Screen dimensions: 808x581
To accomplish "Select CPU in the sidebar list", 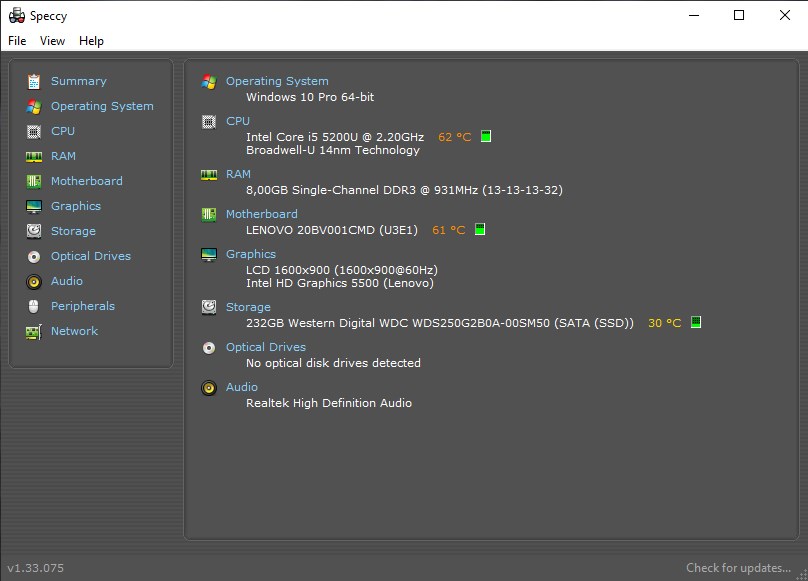I will click(x=63, y=131).
